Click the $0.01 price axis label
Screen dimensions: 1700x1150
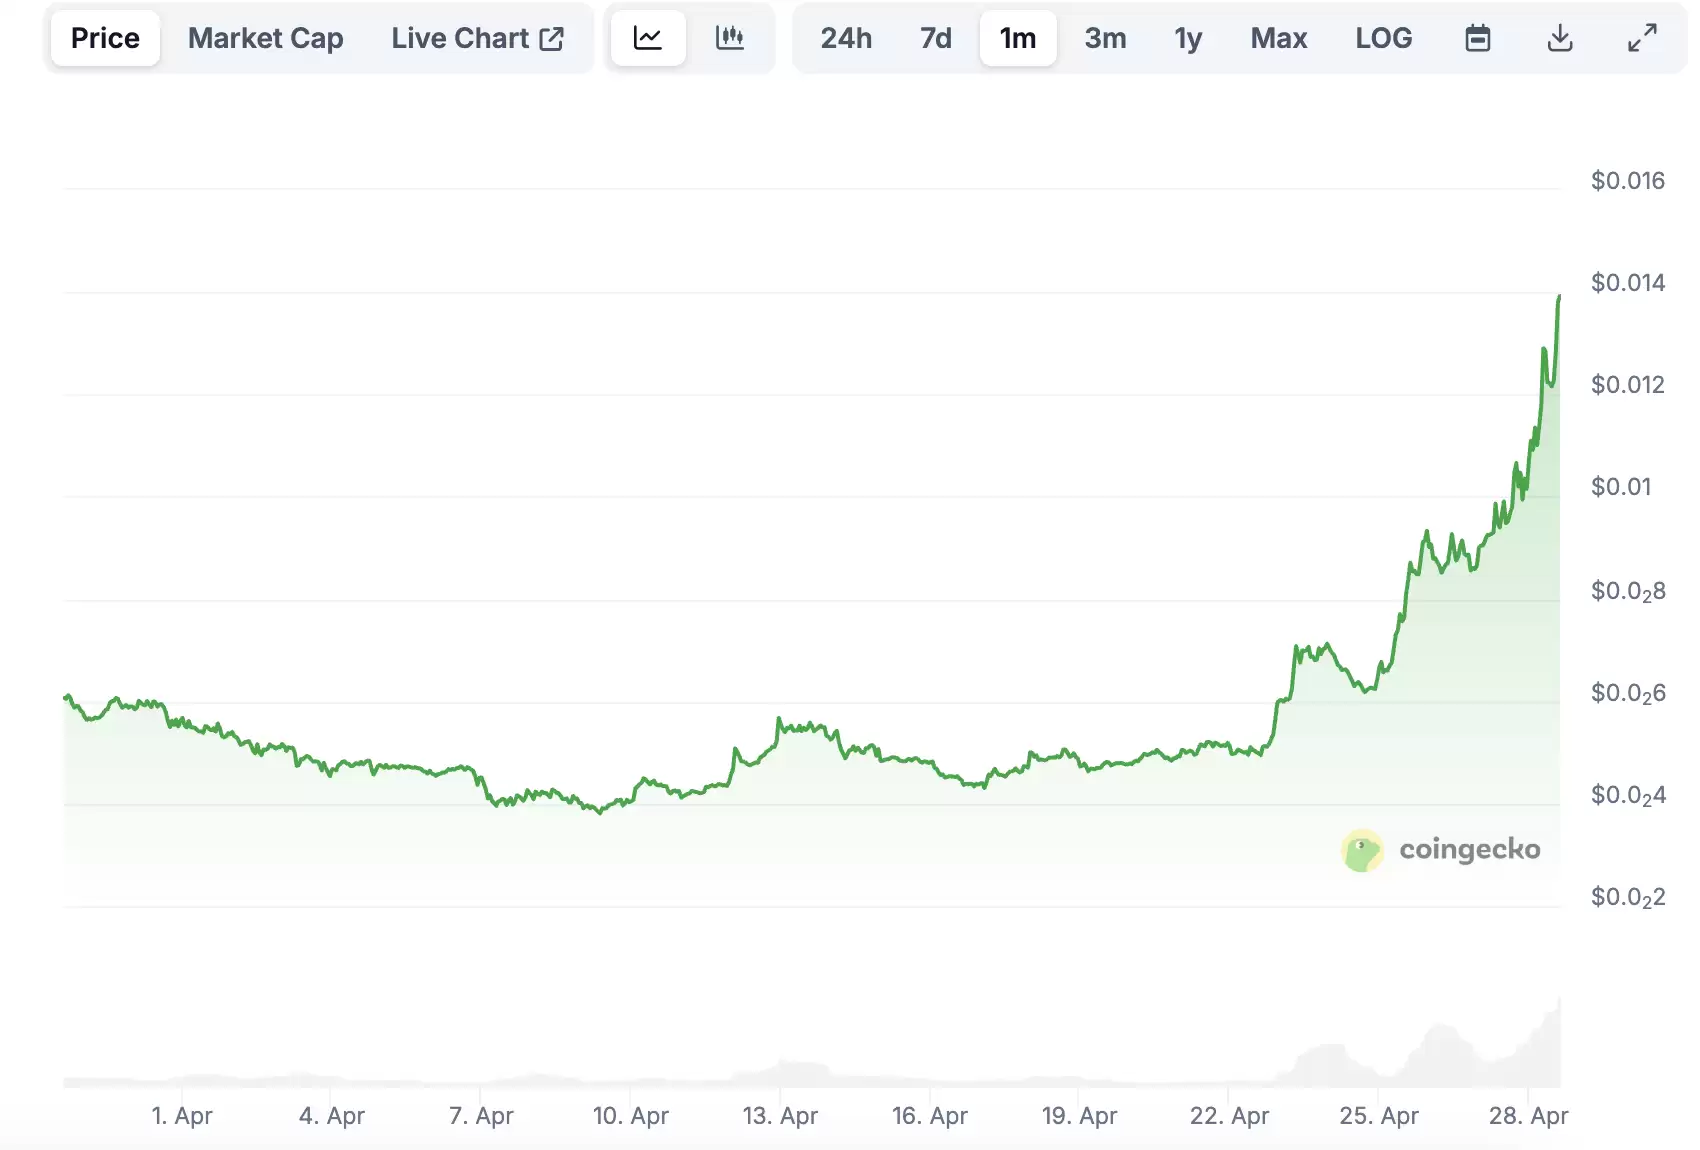click(1621, 487)
